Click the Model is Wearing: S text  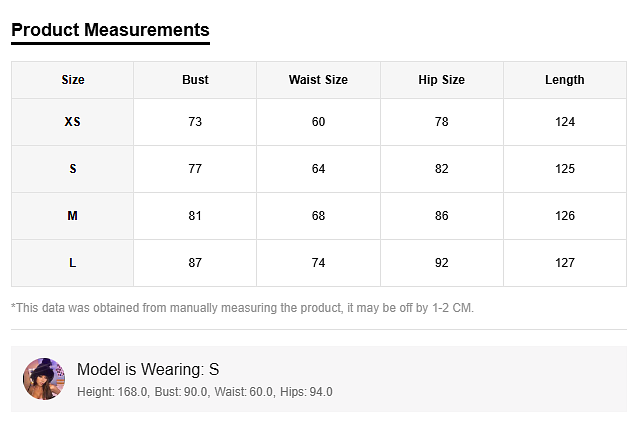click(148, 370)
